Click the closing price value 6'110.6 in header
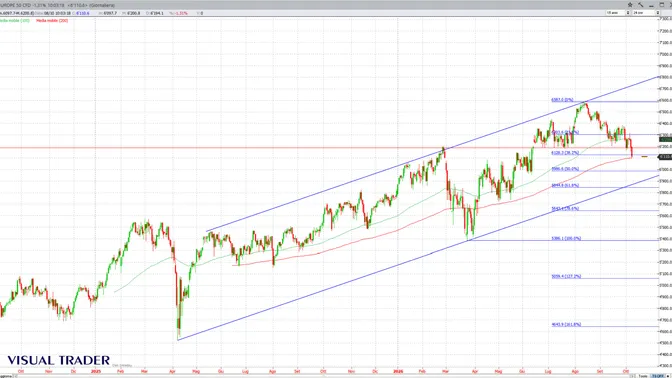This screenshot has width=672, height=378. pyautogui.click(x=82, y=13)
